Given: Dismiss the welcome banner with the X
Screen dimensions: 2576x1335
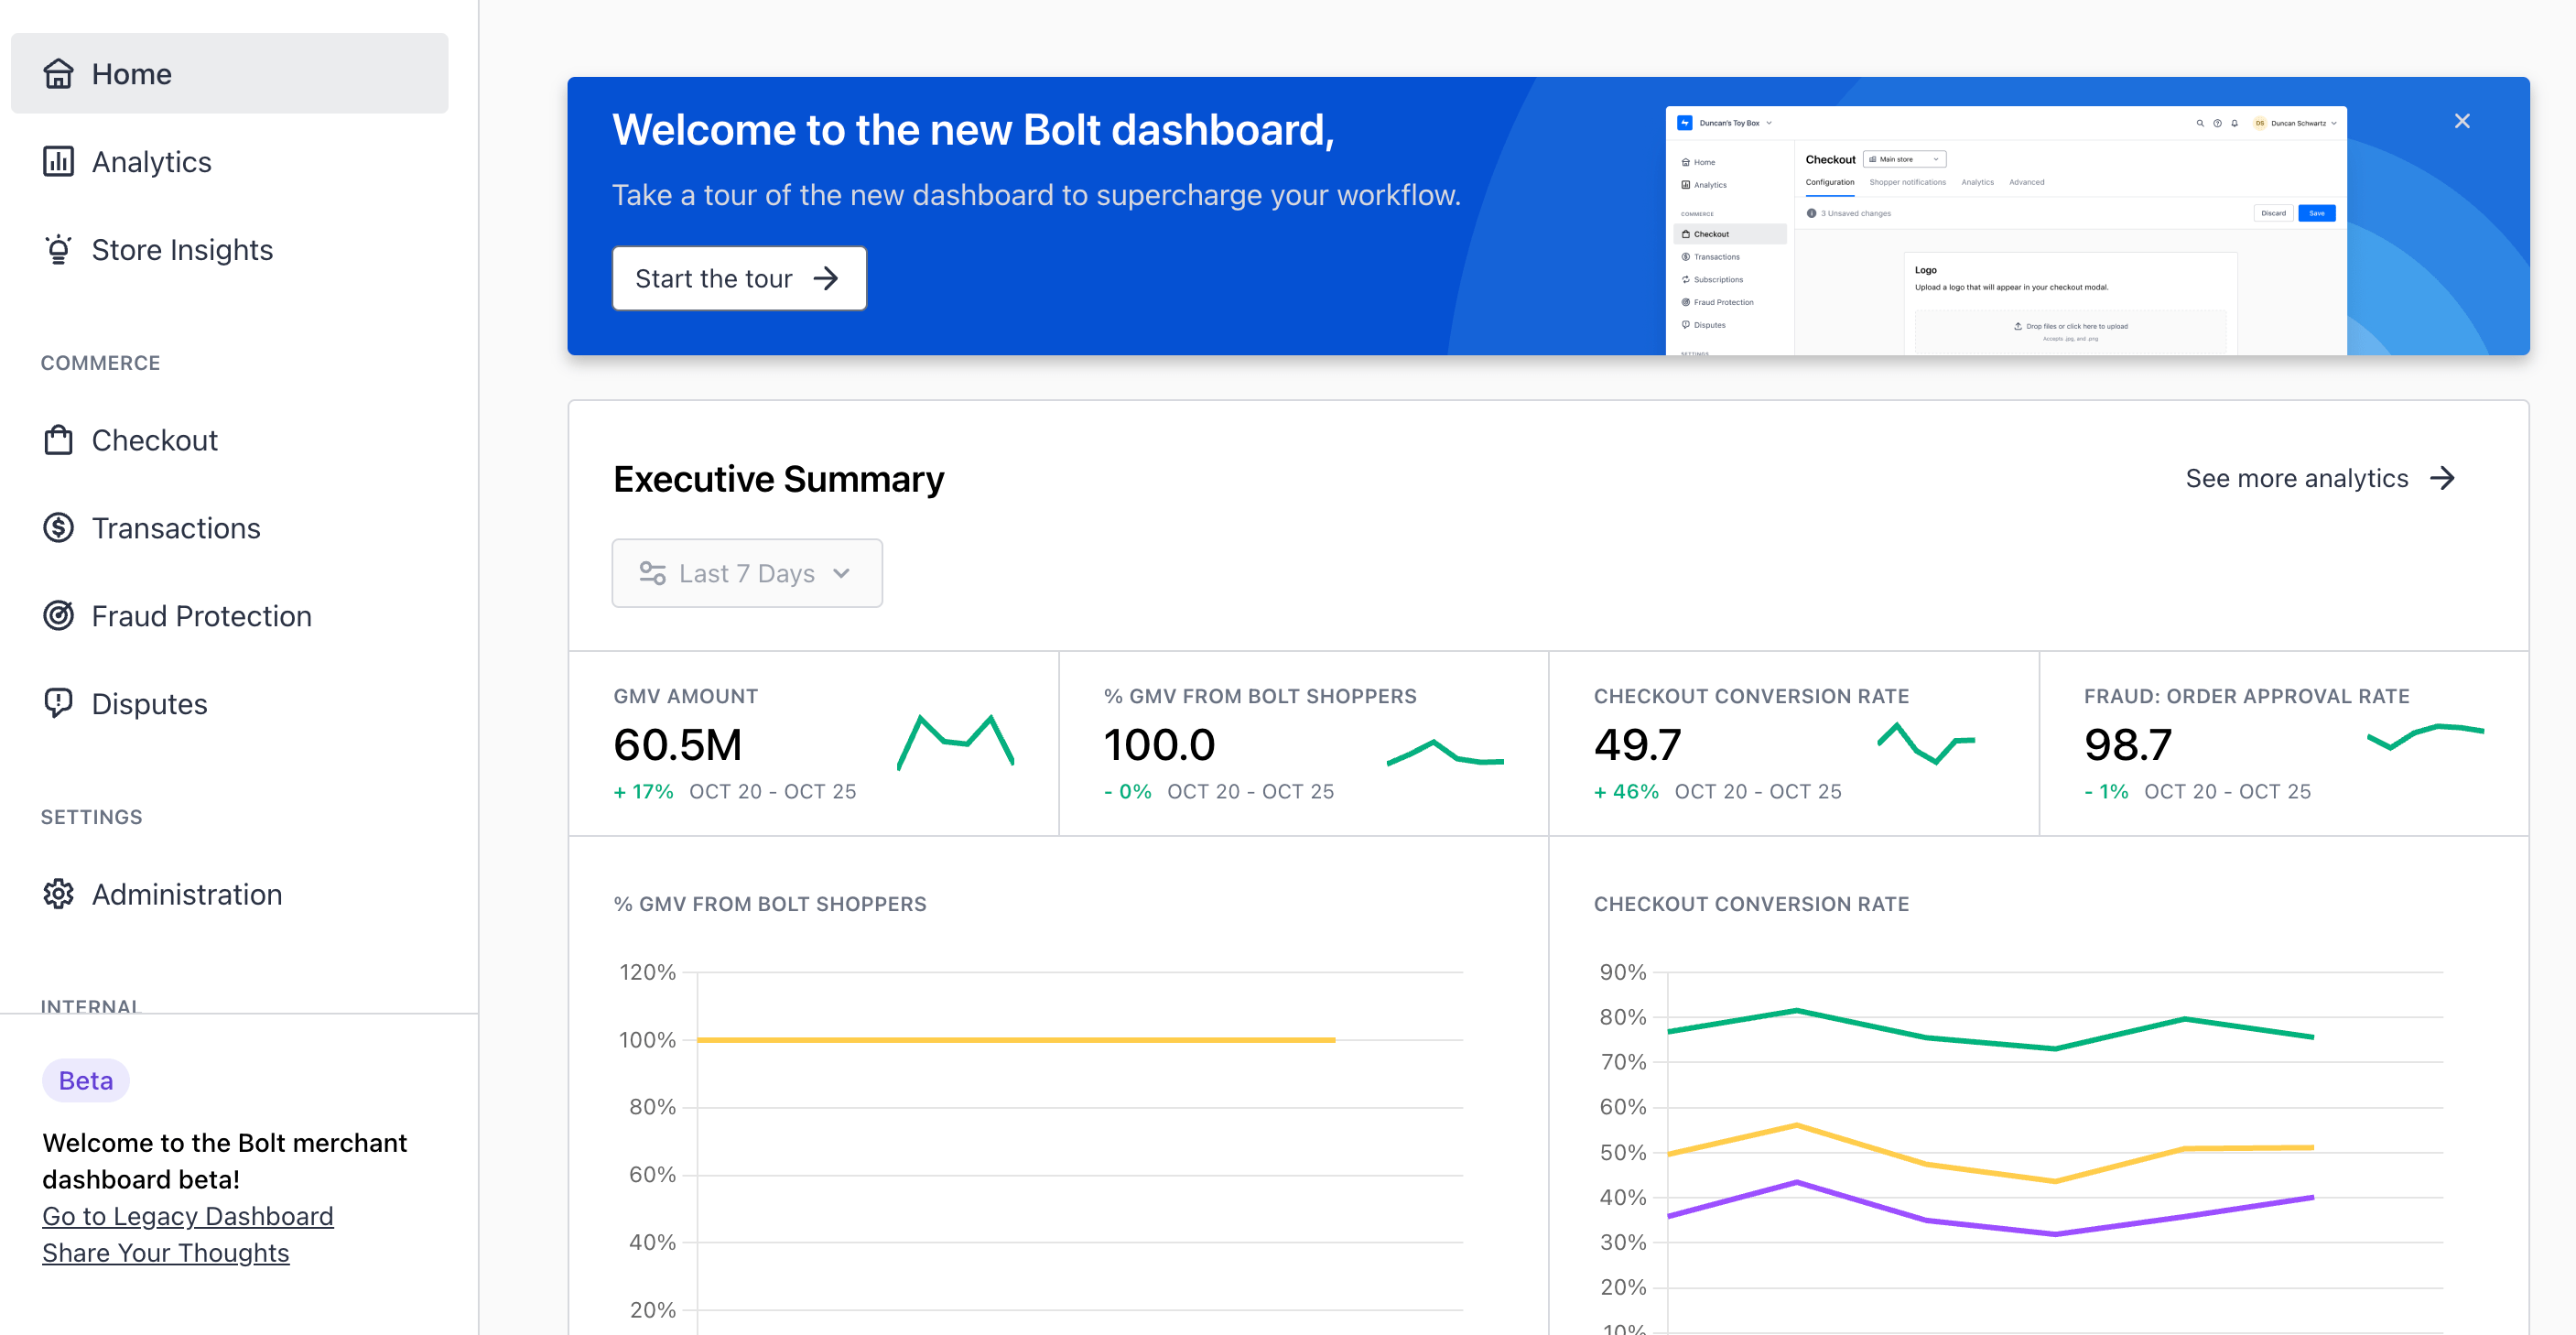Looking at the screenshot, I should click(x=2463, y=120).
